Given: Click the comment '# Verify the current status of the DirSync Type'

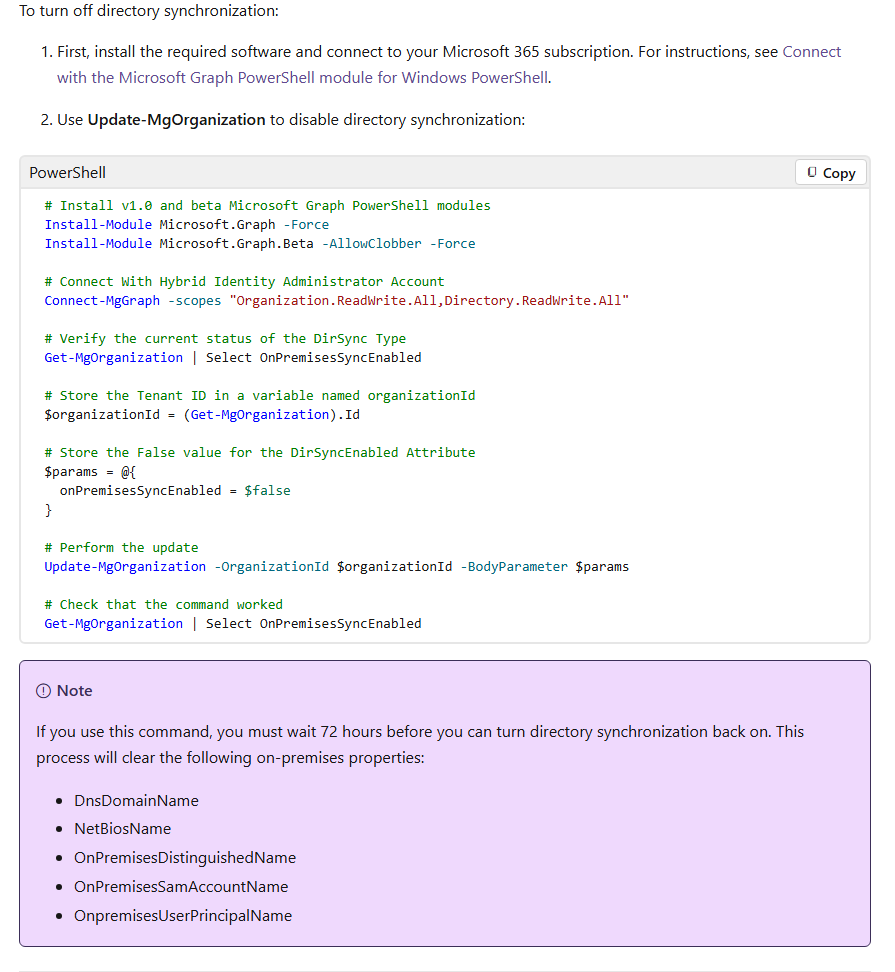Looking at the screenshot, I should (225, 338).
